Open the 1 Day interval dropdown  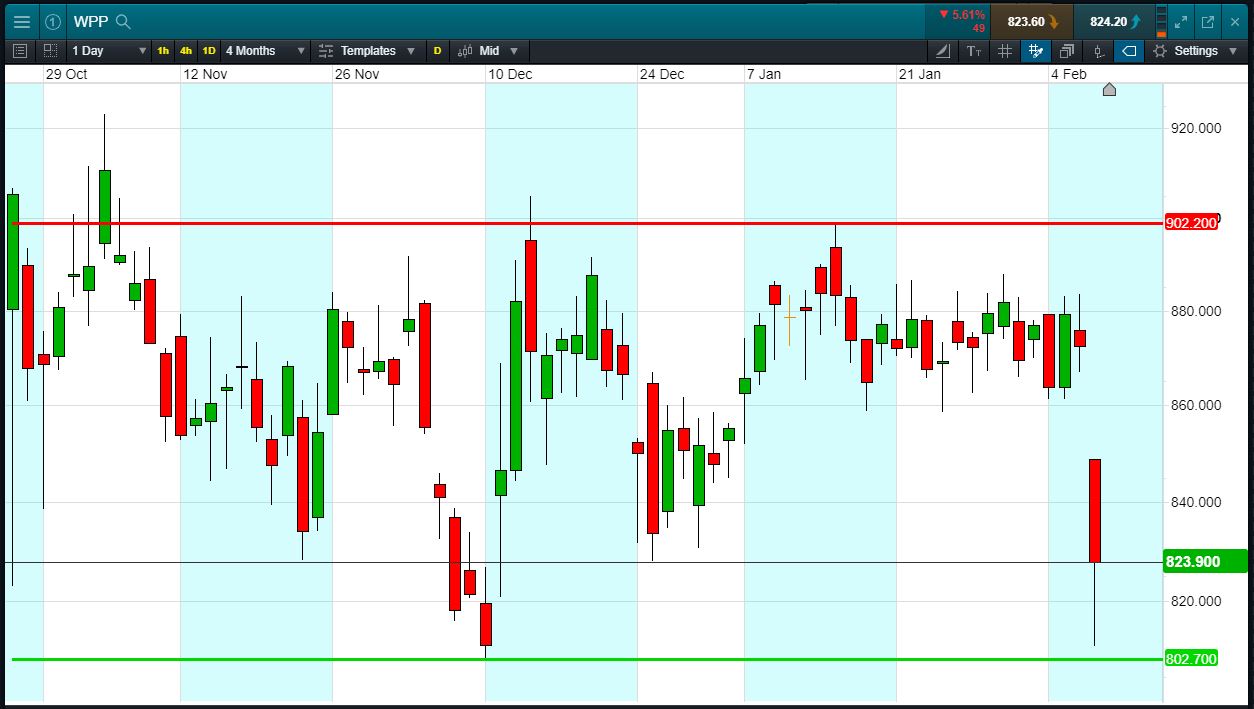pos(109,50)
